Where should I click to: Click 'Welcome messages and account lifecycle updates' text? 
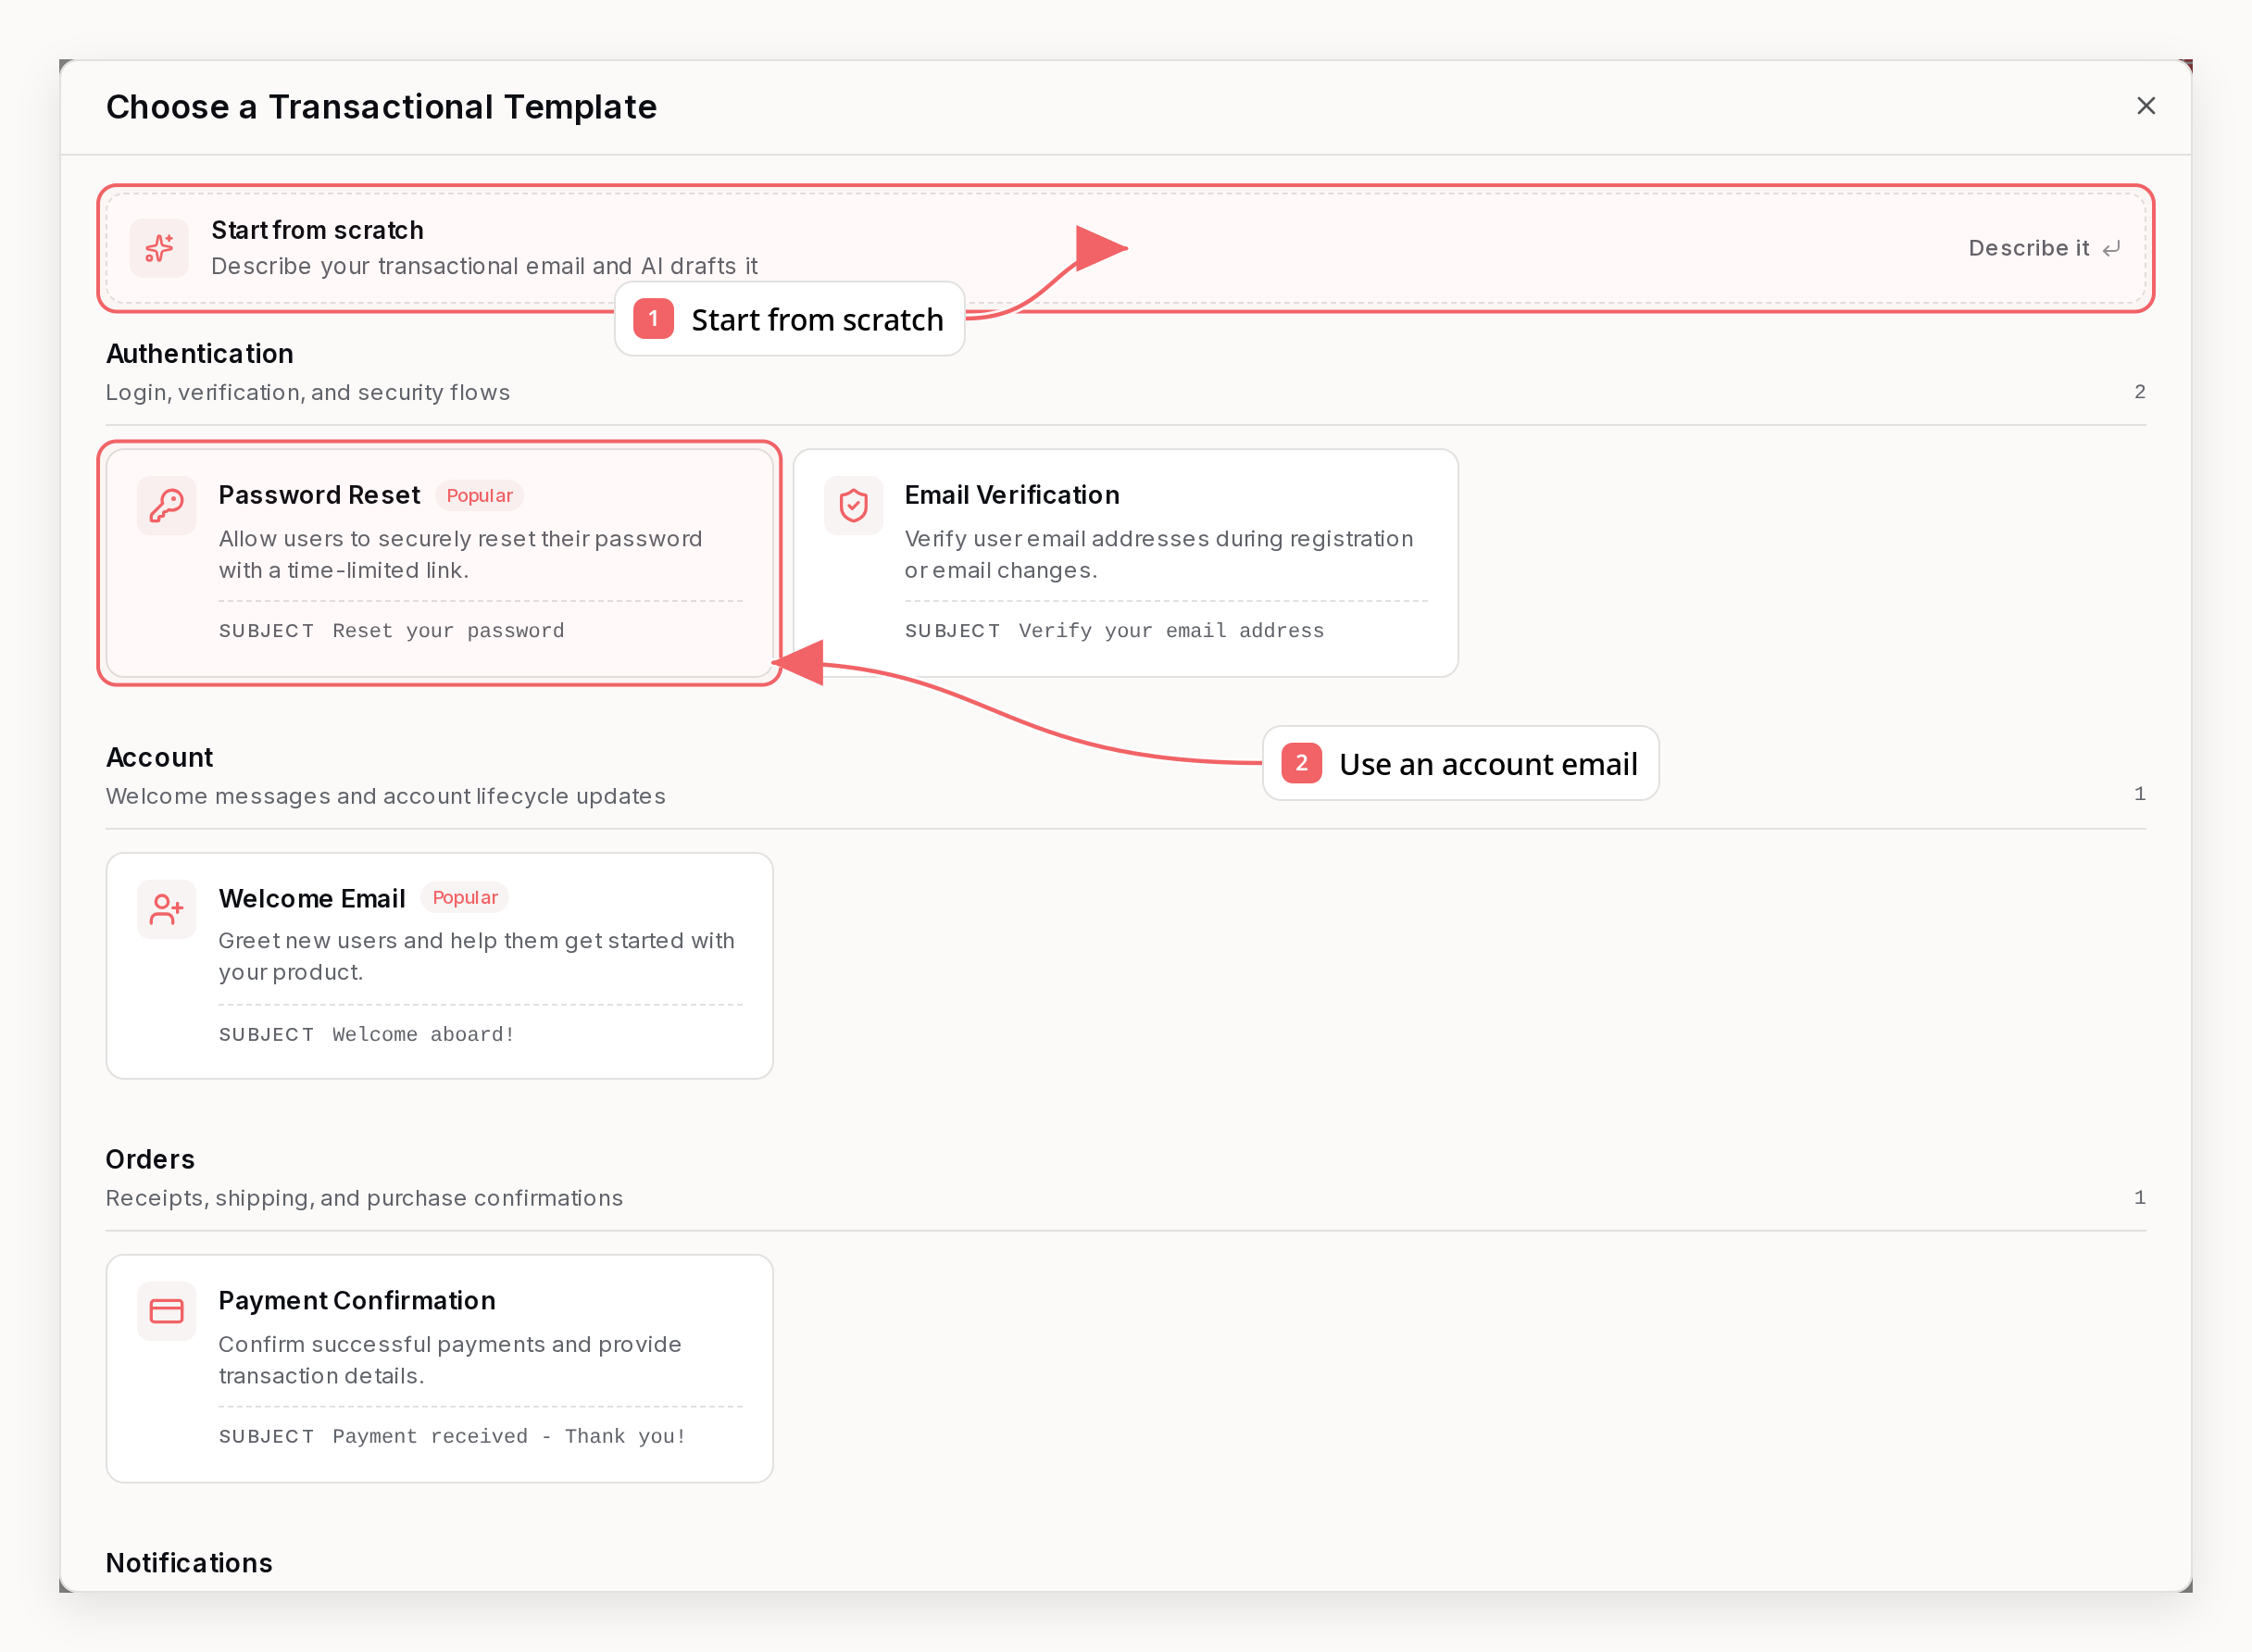point(386,797)
